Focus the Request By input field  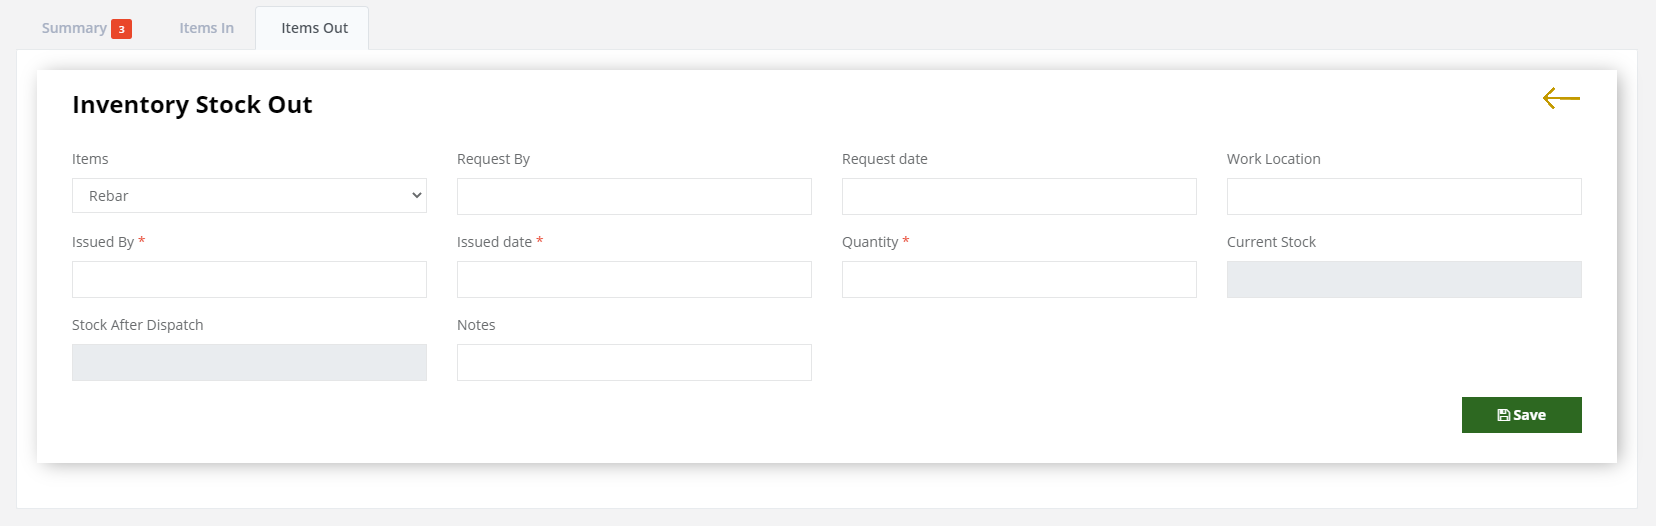tap(634, 196)
